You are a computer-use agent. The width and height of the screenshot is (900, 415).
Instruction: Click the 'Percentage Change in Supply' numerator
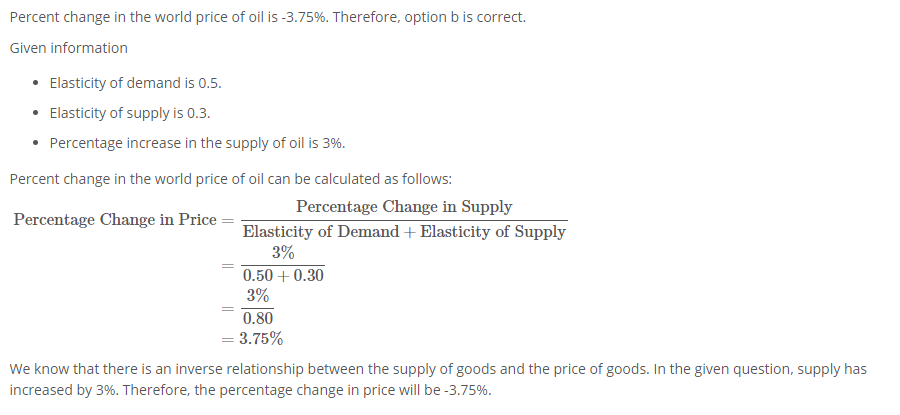(404, 207)
